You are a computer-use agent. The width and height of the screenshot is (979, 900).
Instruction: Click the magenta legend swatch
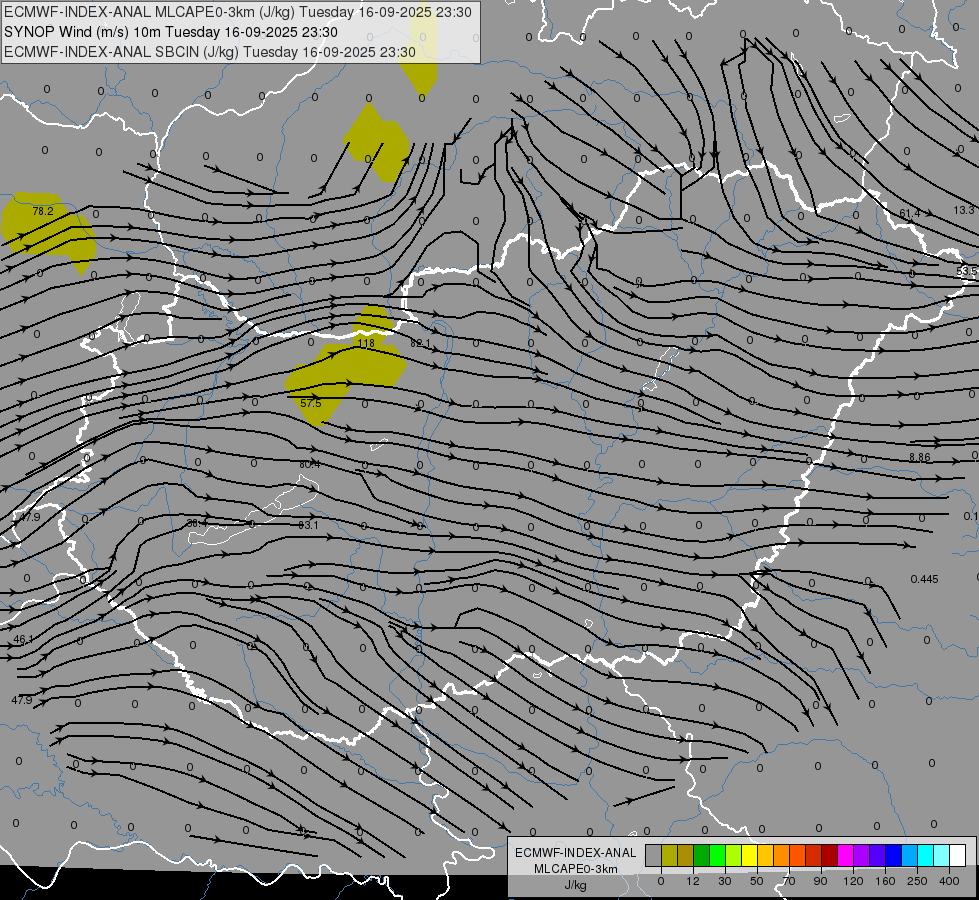click(x=846, y=855)
